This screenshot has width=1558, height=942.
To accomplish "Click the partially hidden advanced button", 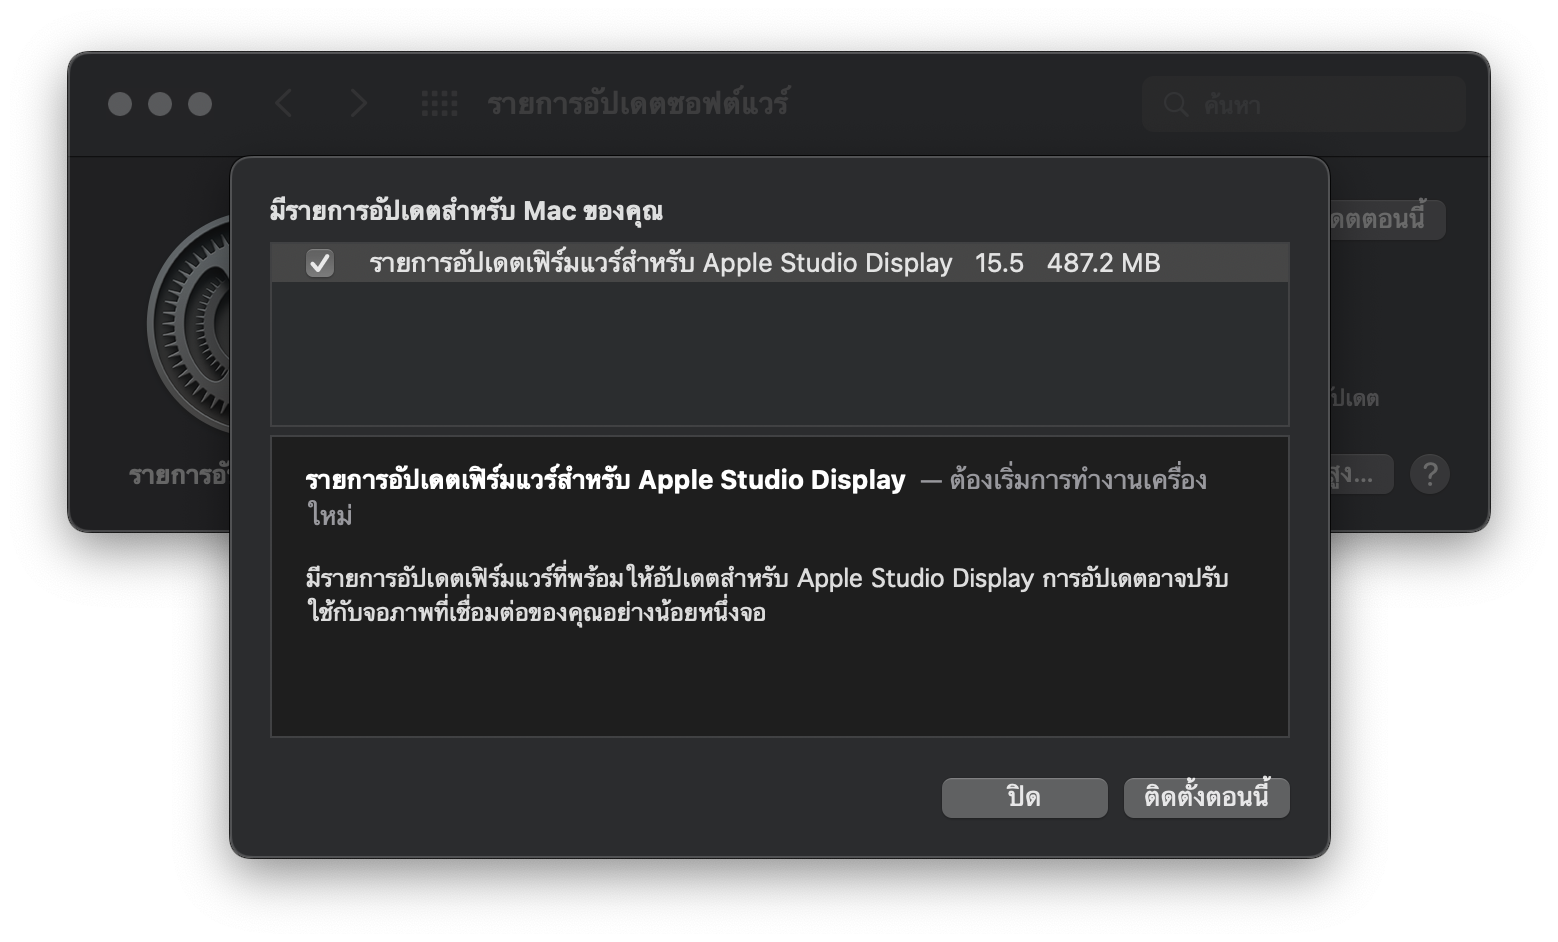I will 1361,474.
